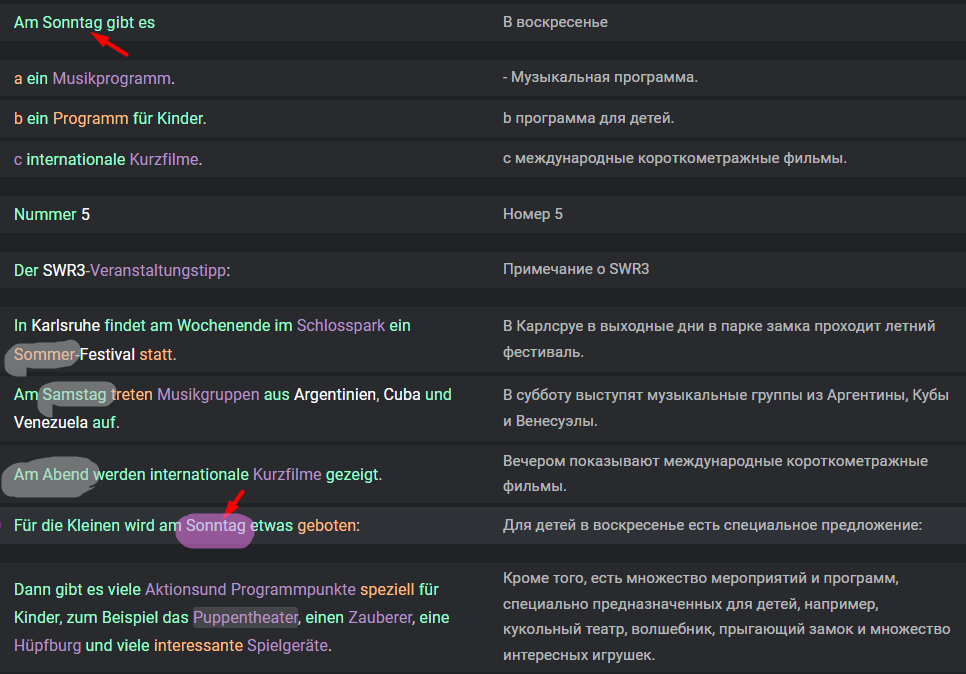Viewport: 966px width, 674px height.
Task: Click the translation '- Музыкальная программа.'
Action: coord(600,78)
